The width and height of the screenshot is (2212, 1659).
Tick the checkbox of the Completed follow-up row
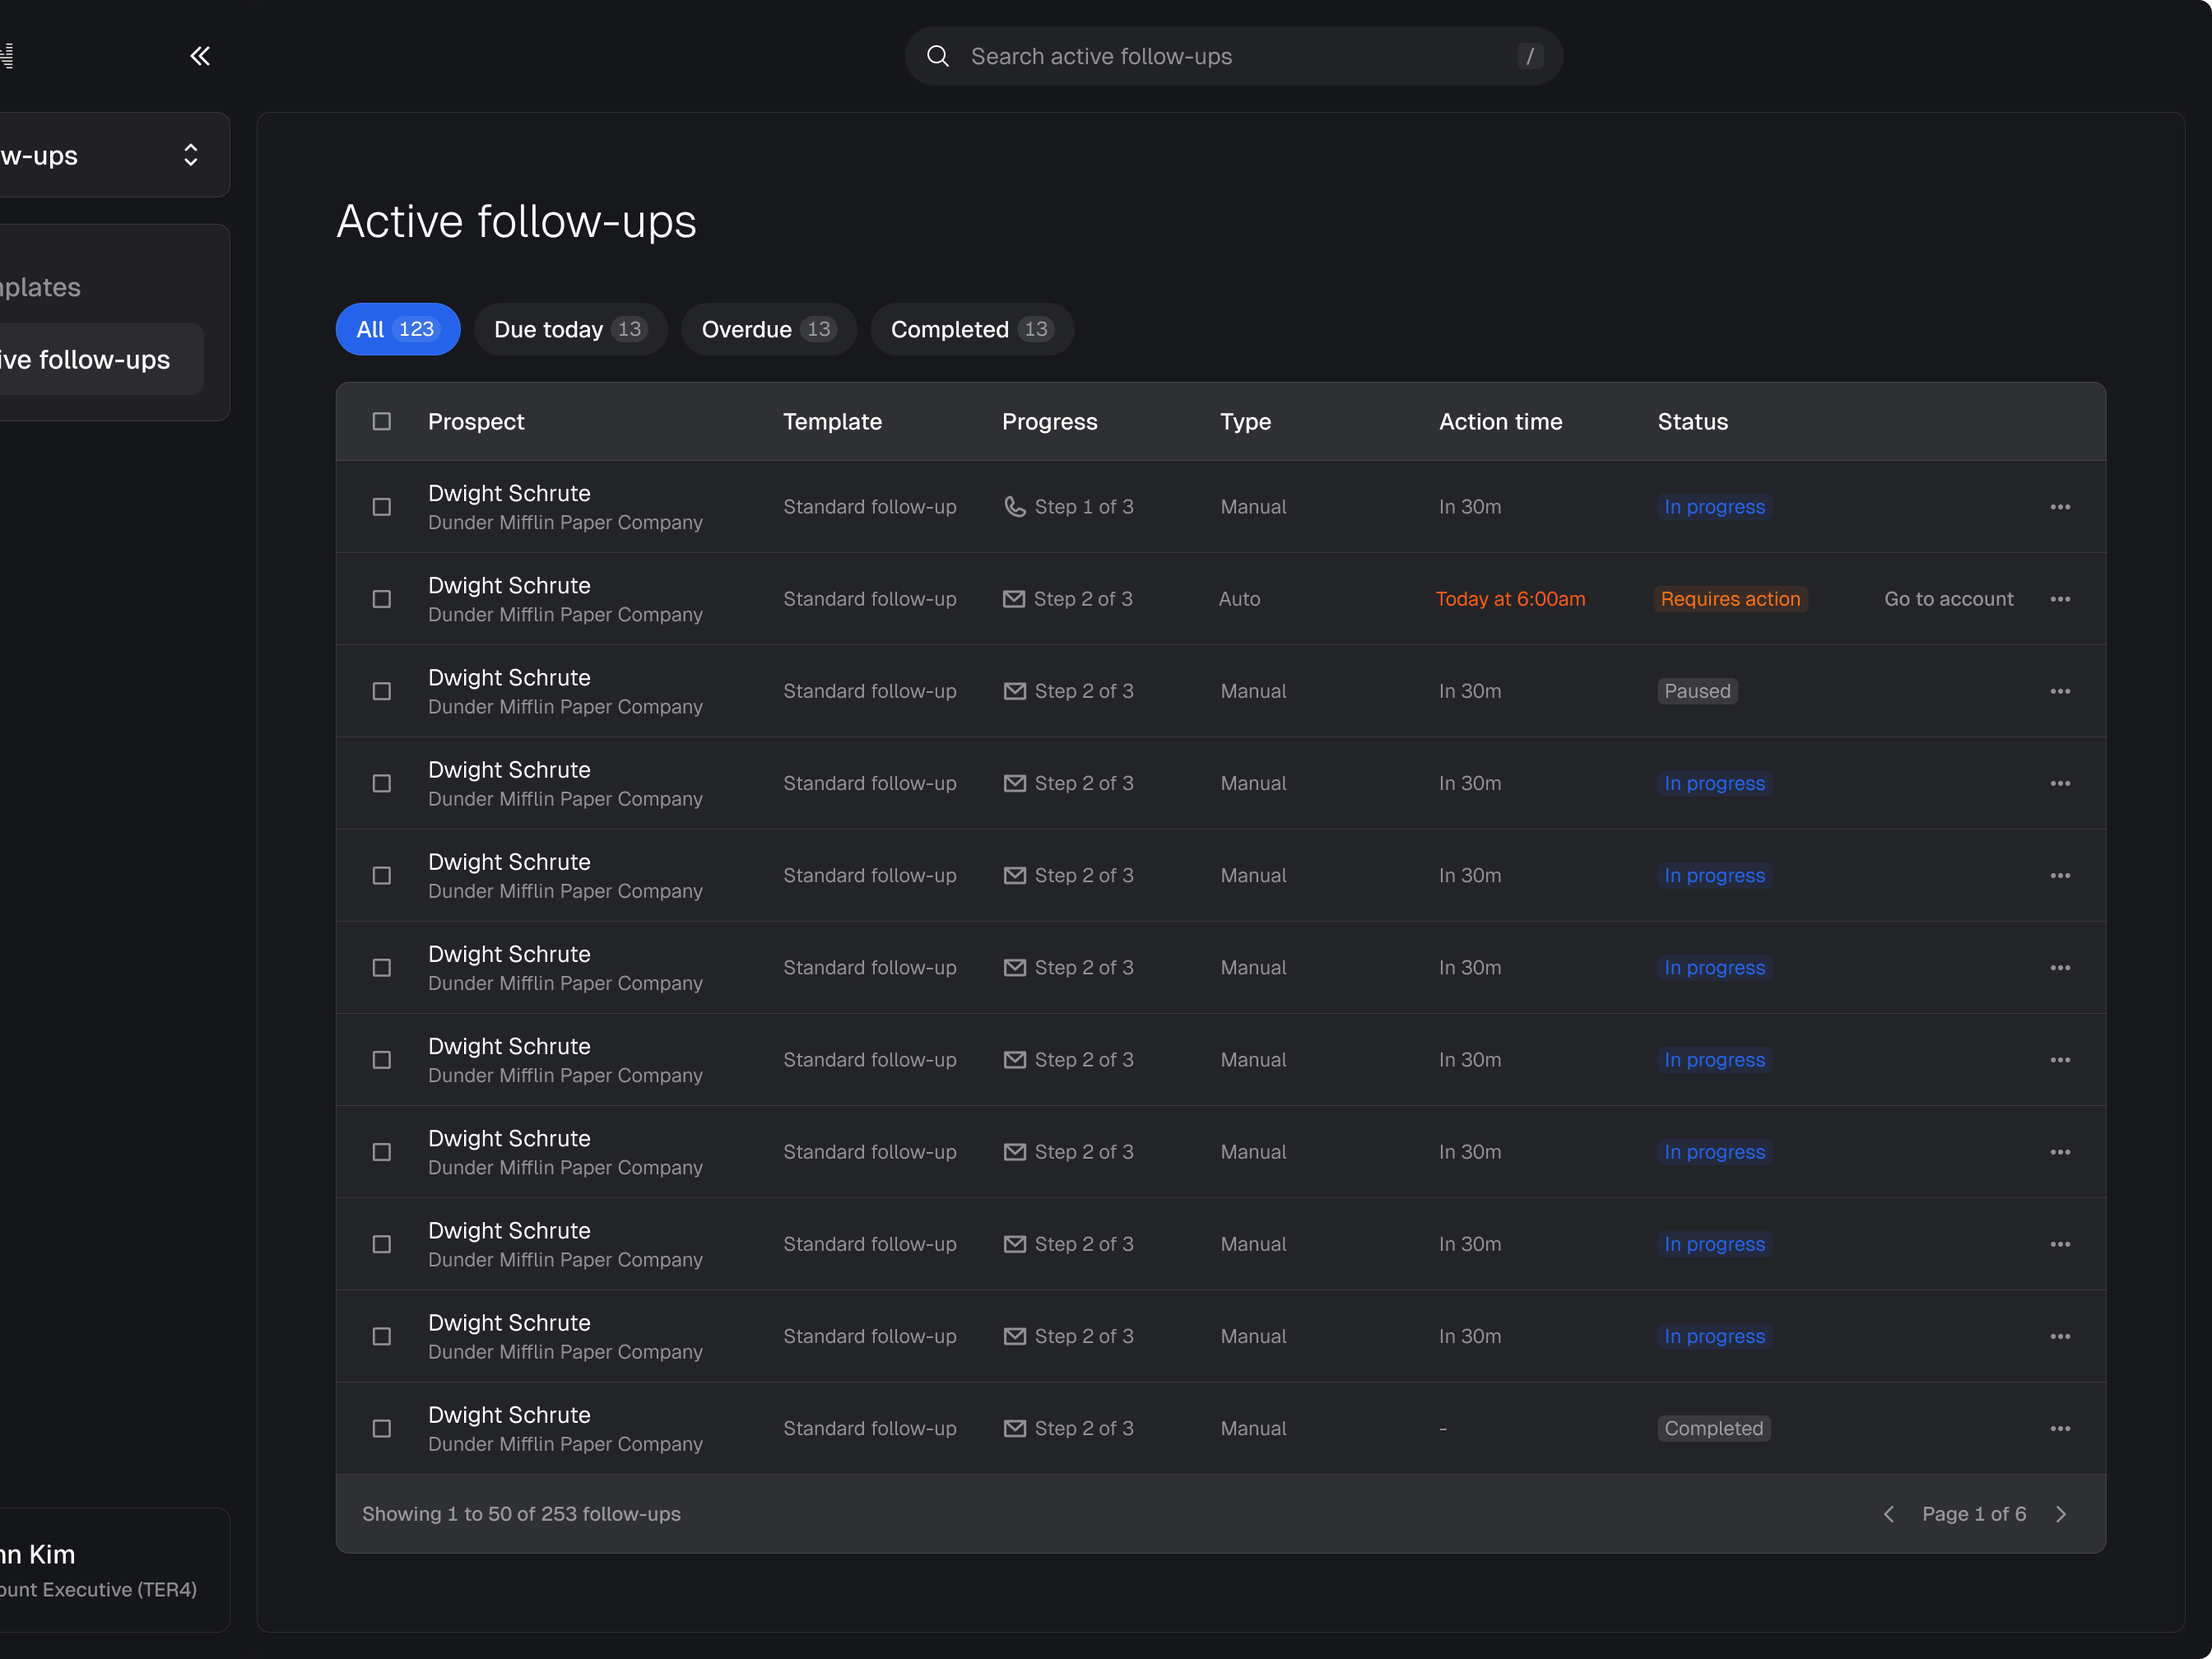click(382, 1428)
